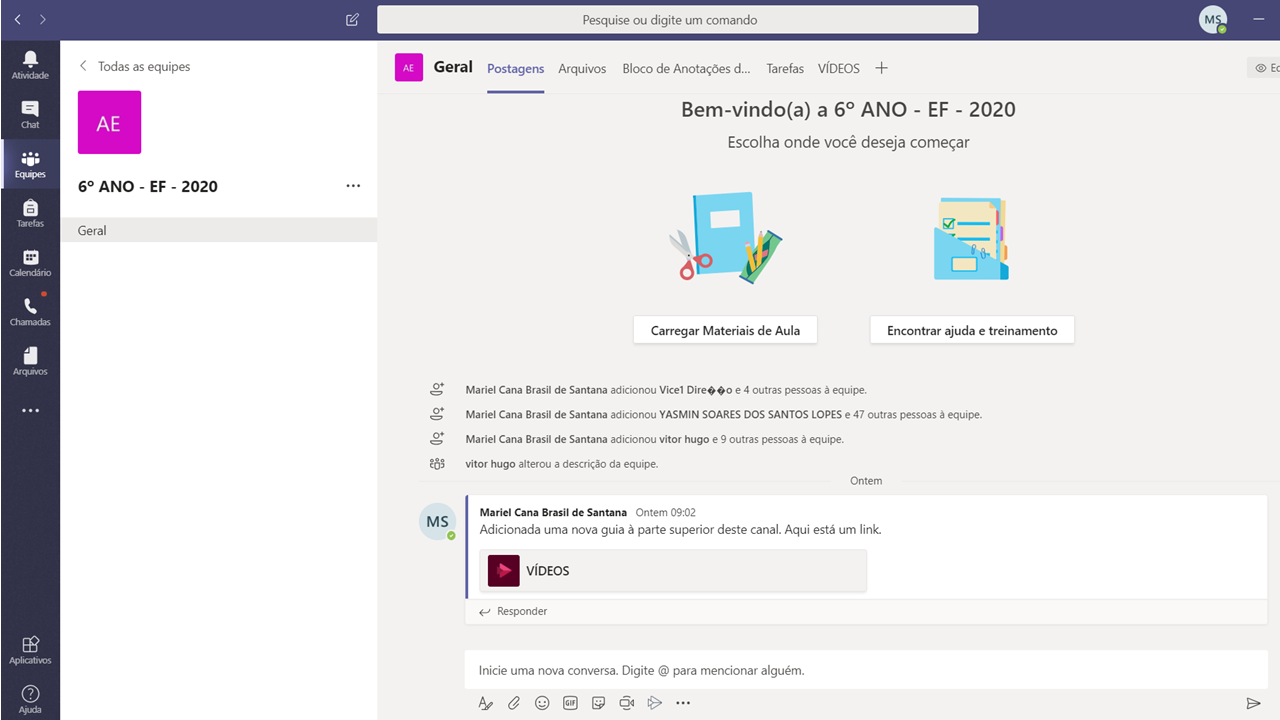Click author name Mariel Cana Brasil de Santana in post
The image size is (1280, 720).
point(553,512)
